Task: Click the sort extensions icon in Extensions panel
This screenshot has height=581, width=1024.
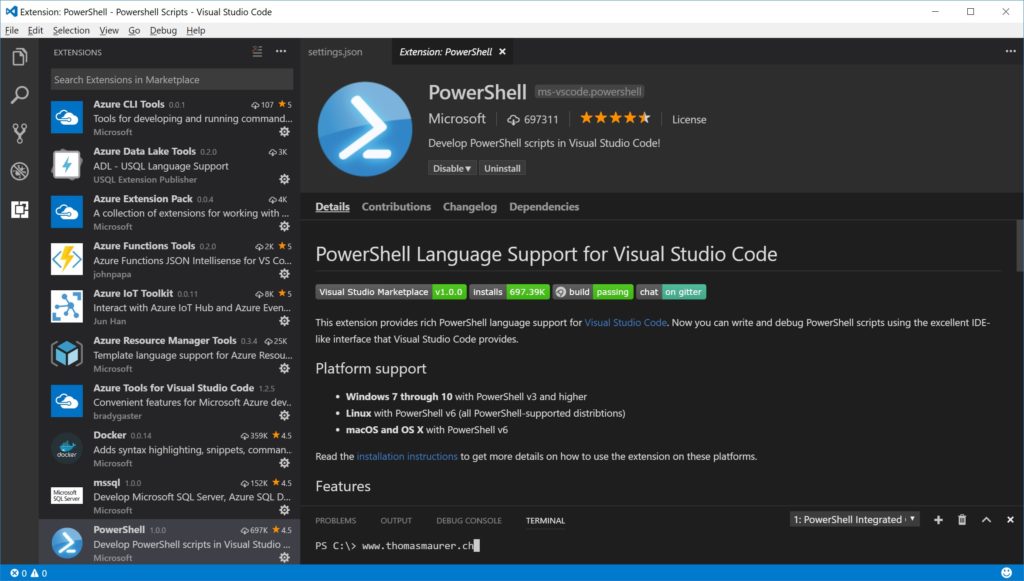Action: [x=256, y=51]
